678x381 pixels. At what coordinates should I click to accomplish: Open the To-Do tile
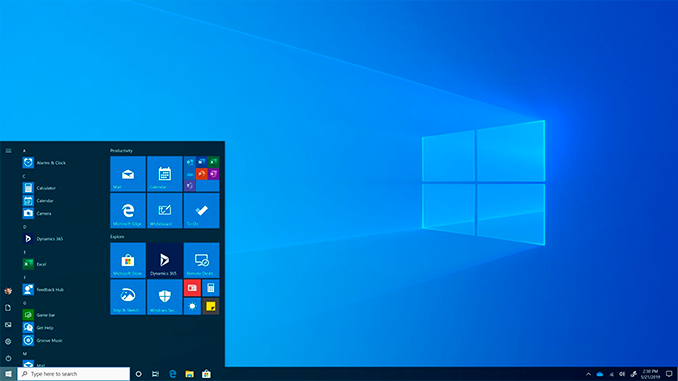click(201, 211)
